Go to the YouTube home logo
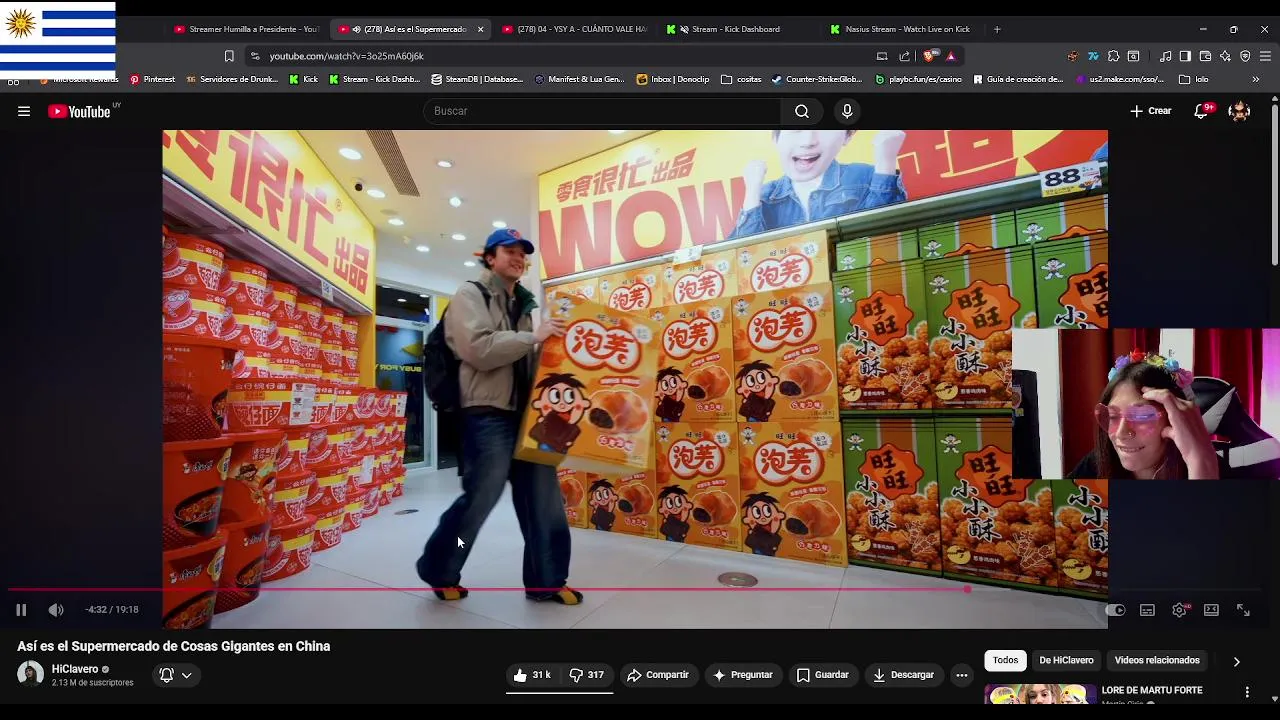The image size is (1280, 720). coord(80,111)
